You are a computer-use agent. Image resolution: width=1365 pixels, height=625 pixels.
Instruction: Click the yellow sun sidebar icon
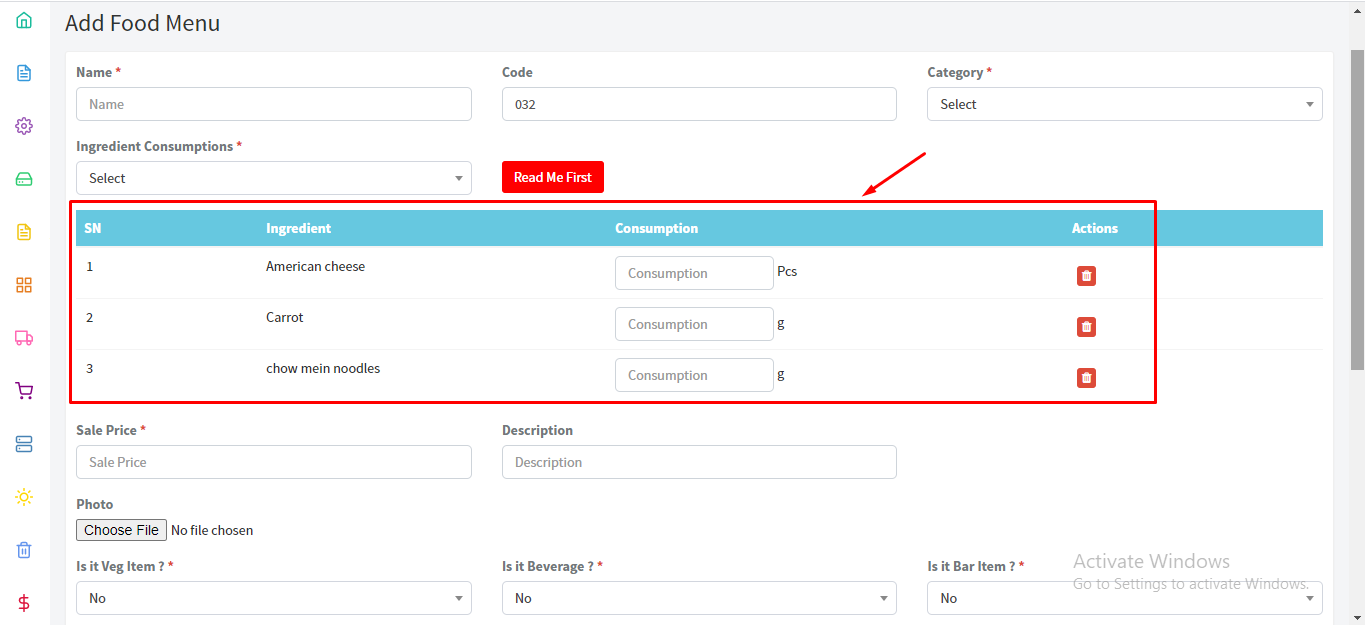pyautogui.click(x=24, y=497)
